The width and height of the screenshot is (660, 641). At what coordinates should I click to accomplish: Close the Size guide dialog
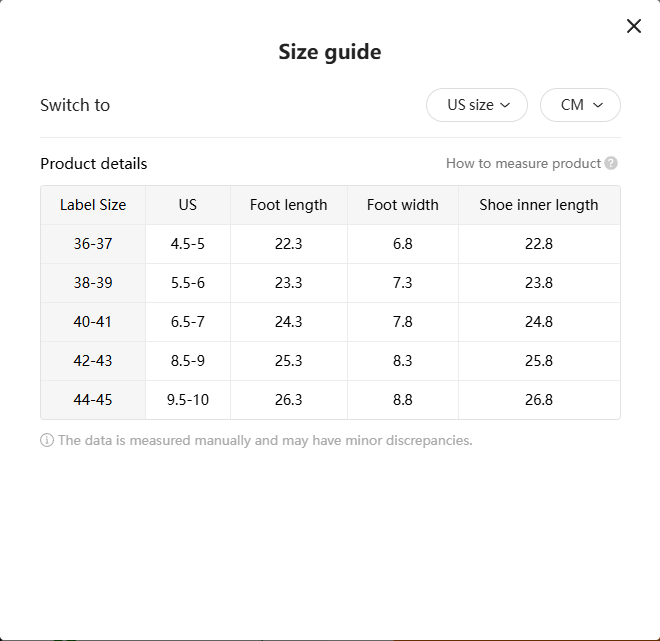(634, 26)
